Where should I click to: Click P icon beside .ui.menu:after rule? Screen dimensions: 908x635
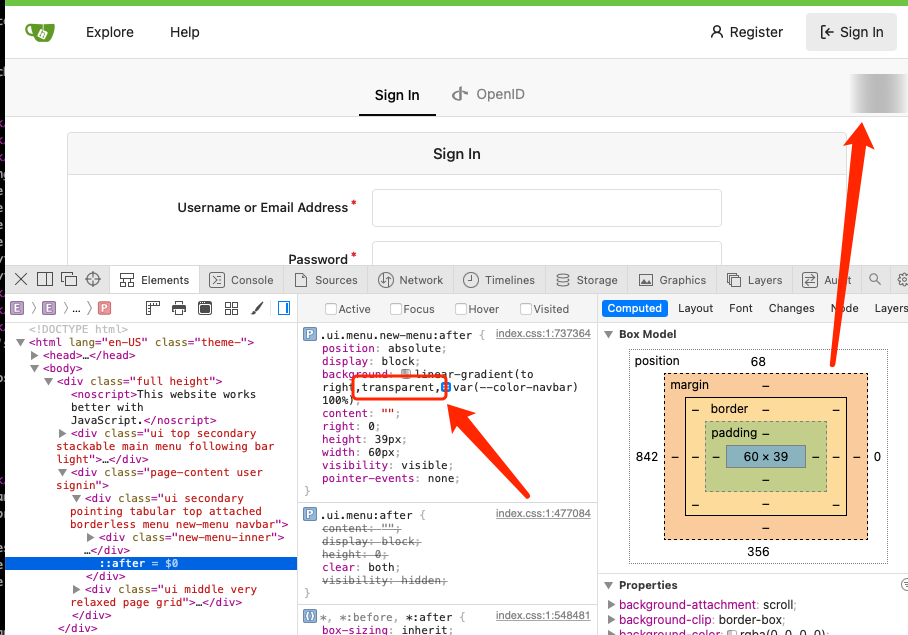point(310,514)
